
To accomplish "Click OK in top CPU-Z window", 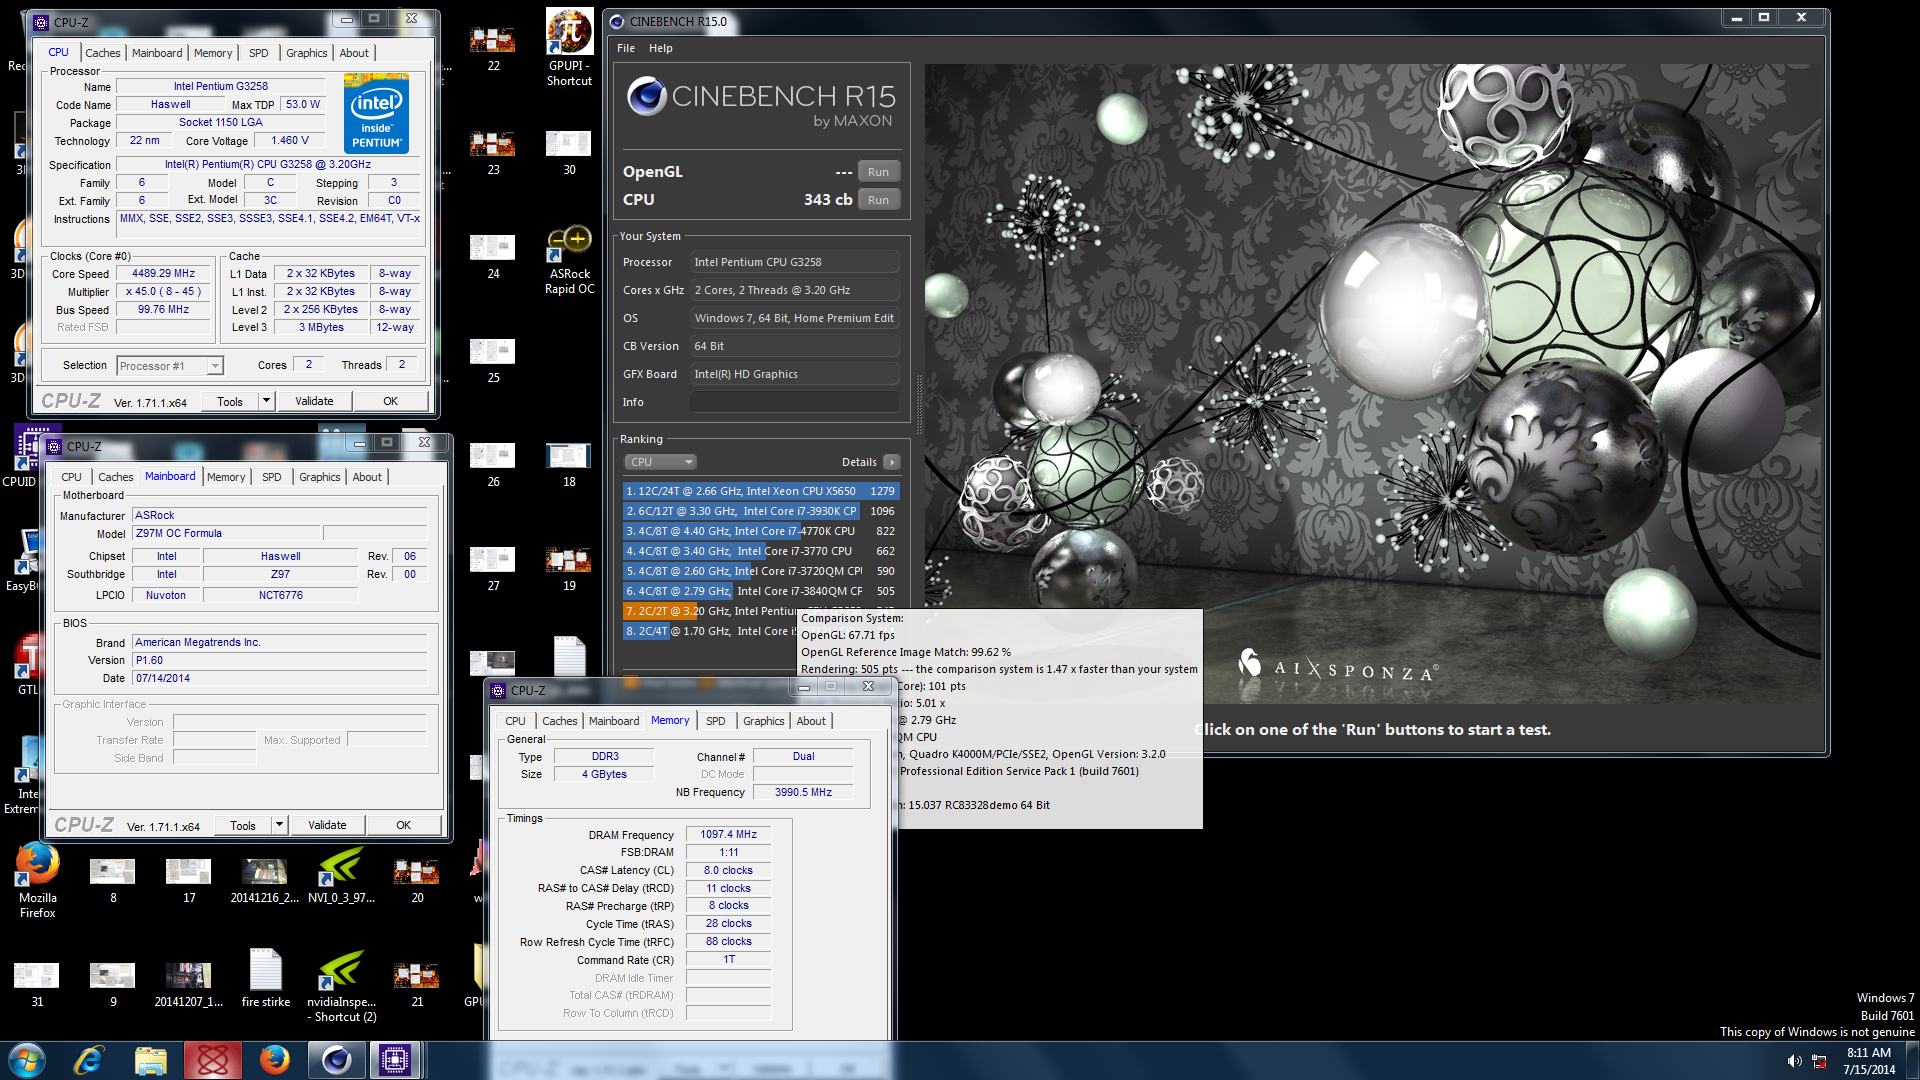I will (390, 401).
